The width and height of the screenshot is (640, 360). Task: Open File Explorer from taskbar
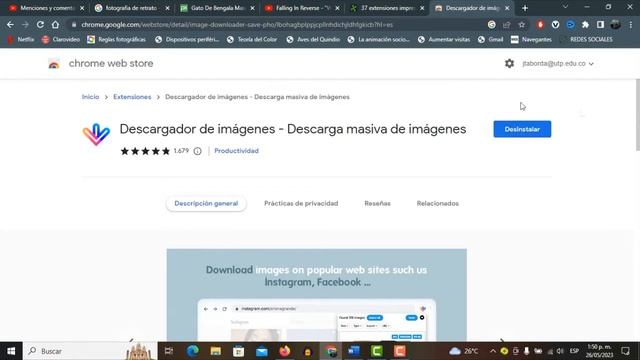tap(216, 351)
